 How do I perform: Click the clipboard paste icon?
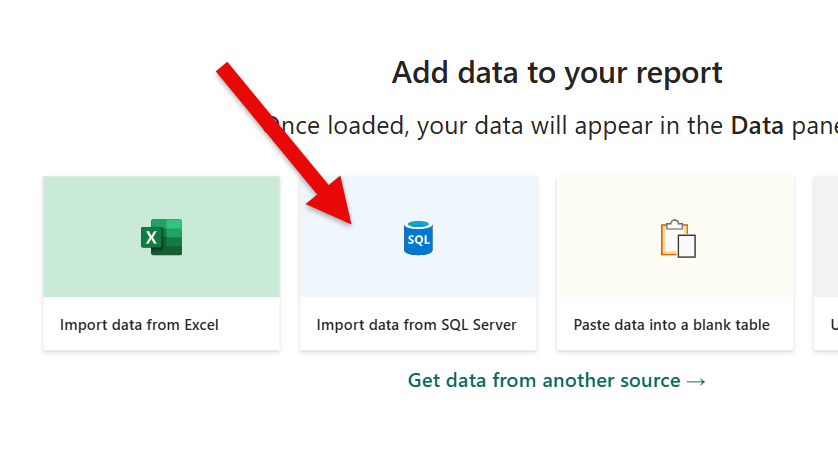[677, 239]
